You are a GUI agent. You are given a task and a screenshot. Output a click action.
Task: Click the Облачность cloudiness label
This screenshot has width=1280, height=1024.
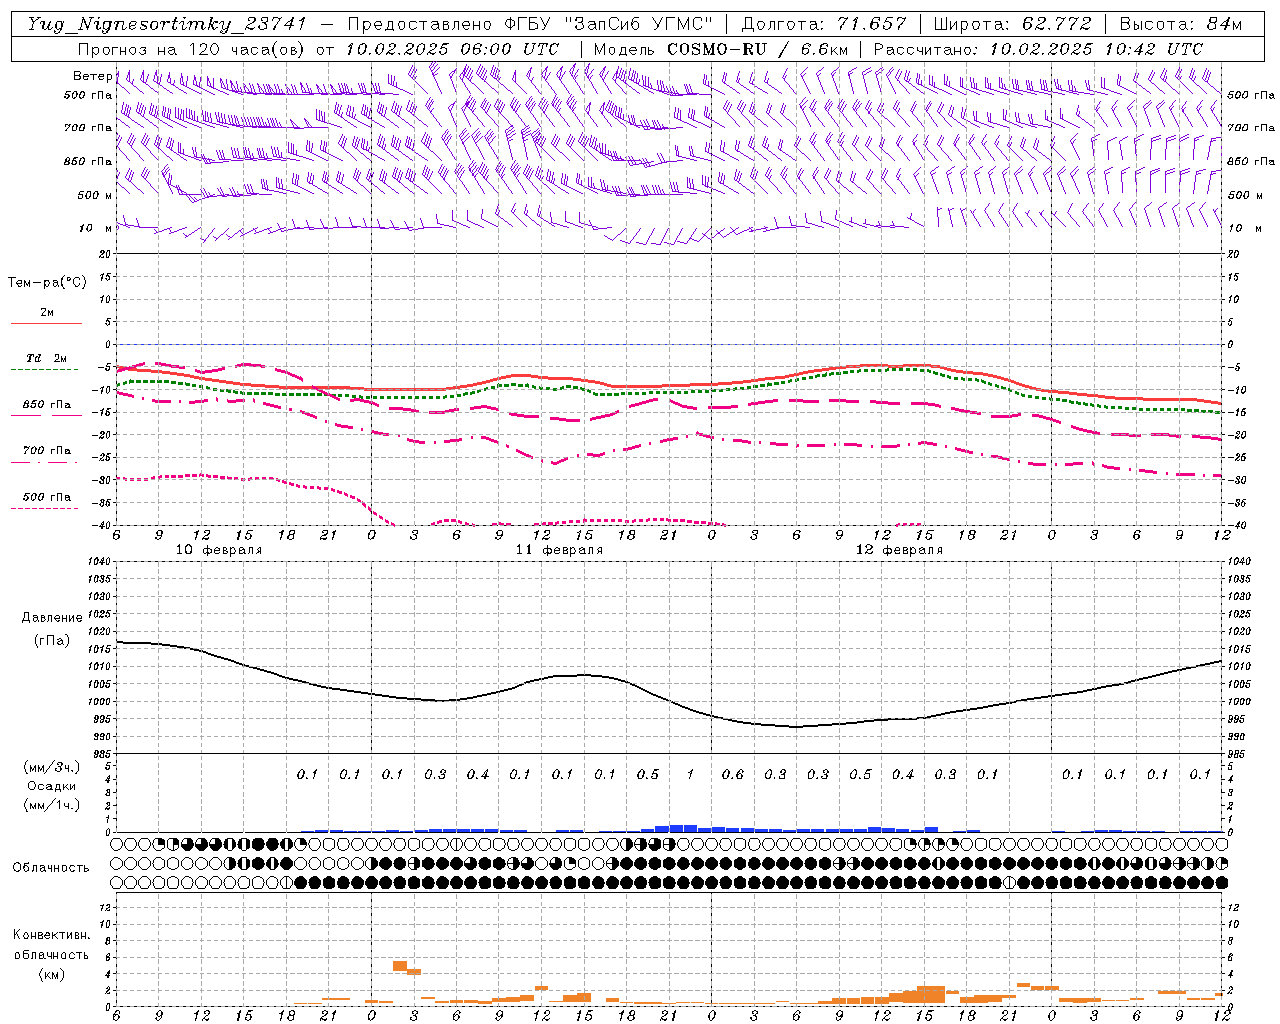(51, 867)
